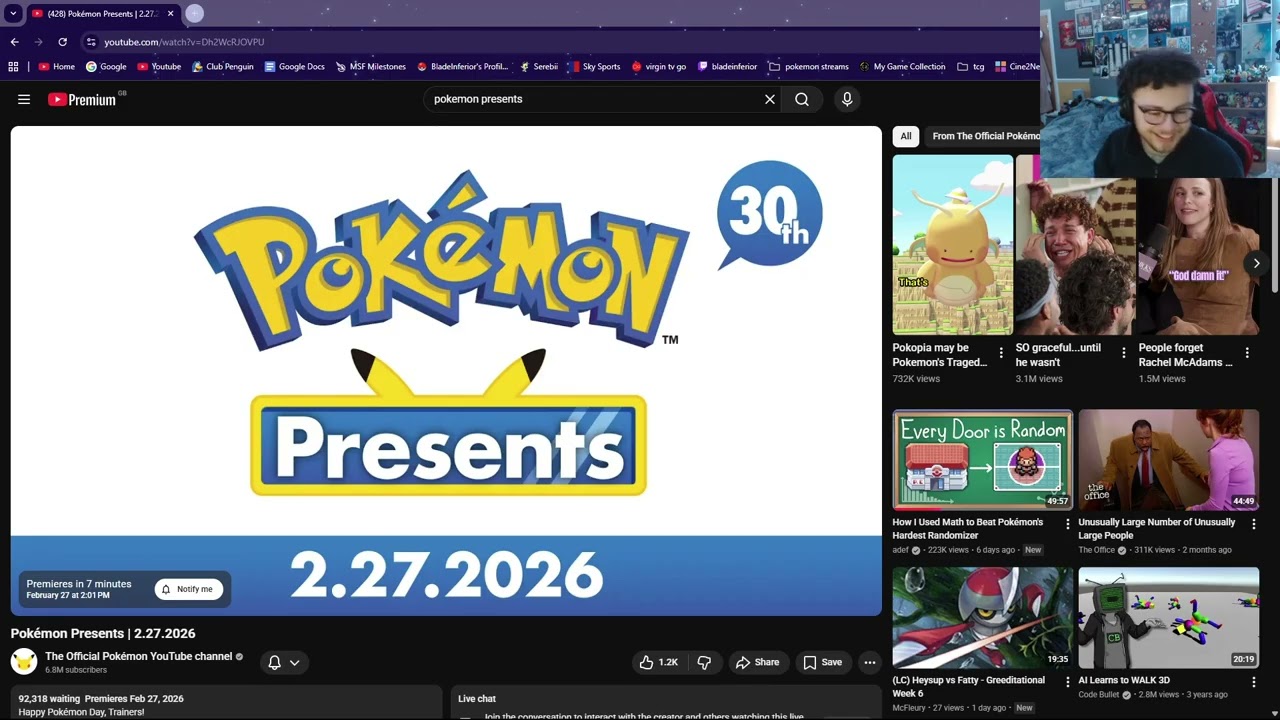Click the address bar URL
This screenshot has width=1280, height=720.
[x=184, y=42]
